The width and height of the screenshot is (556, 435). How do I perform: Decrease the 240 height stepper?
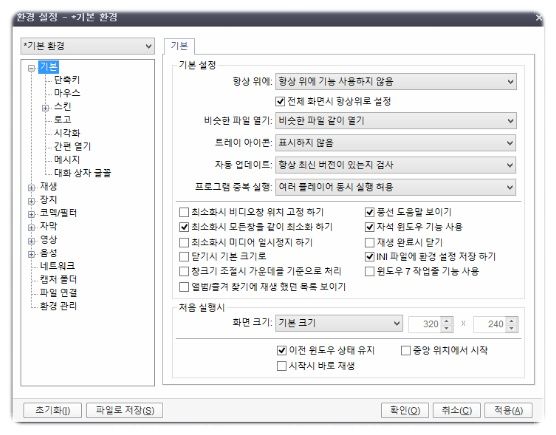tap(512, 328)
